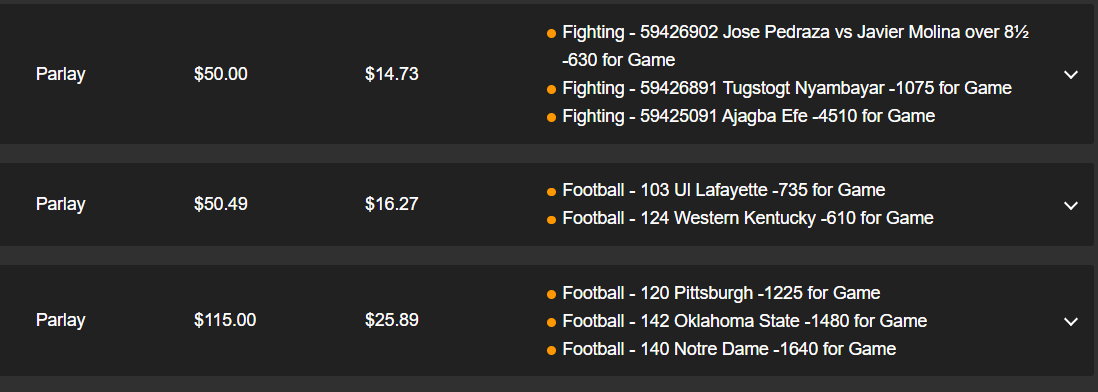The image size is (1098, 392).
Task: Expand the $50.00 fighting parlay chevron
Action: [x=1070, y=74]
